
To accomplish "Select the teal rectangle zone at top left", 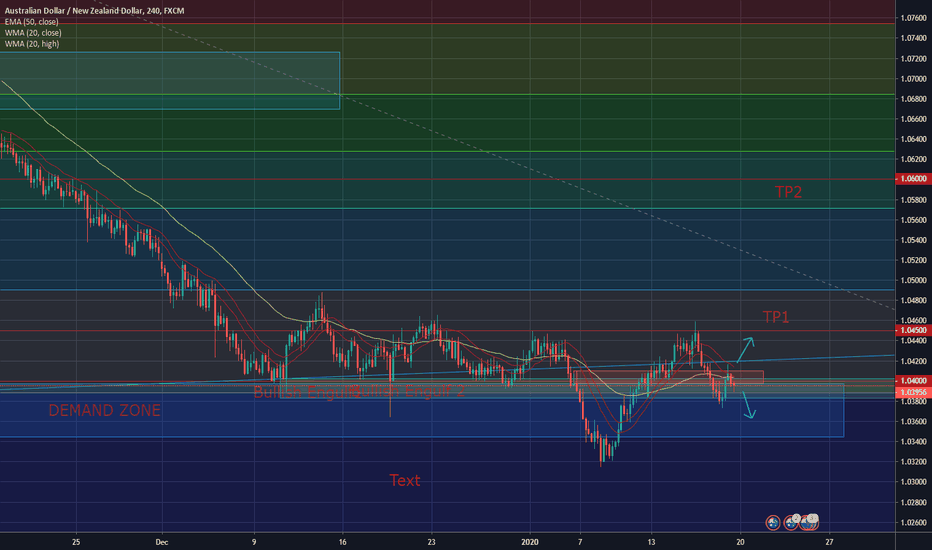I will [x=170, y=80].
